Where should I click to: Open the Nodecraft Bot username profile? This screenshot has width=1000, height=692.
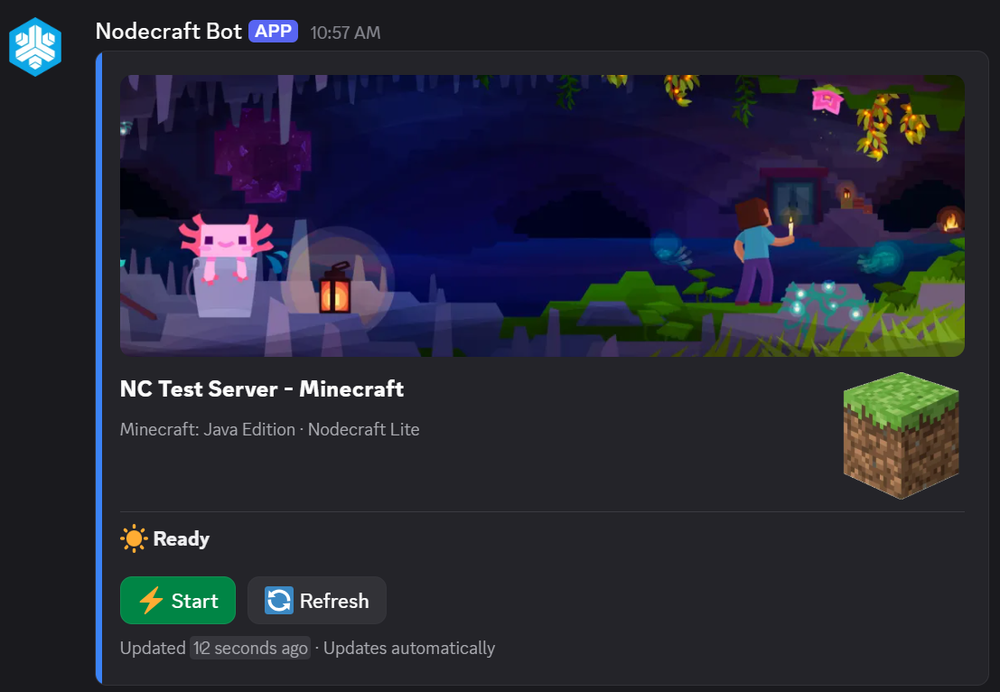pyautogui.click(x=168, y=31)
